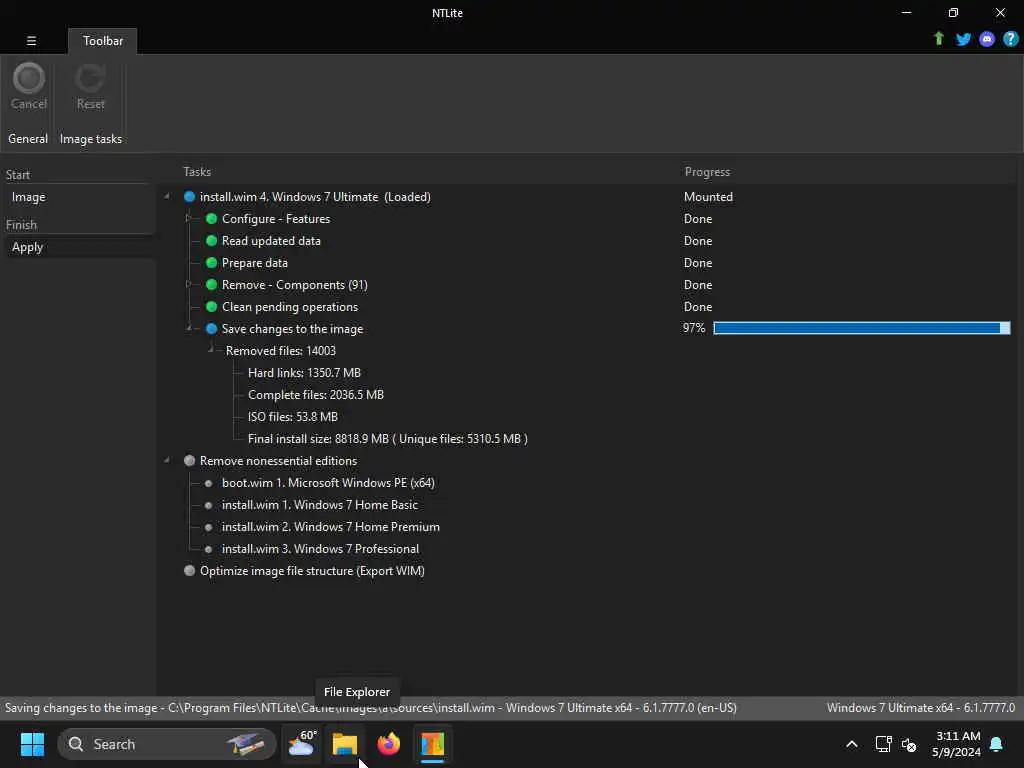The height and width of the screenshot is (768, 1024).
Task: Open File Explorer from the taskbar
Action: point(345,744)
